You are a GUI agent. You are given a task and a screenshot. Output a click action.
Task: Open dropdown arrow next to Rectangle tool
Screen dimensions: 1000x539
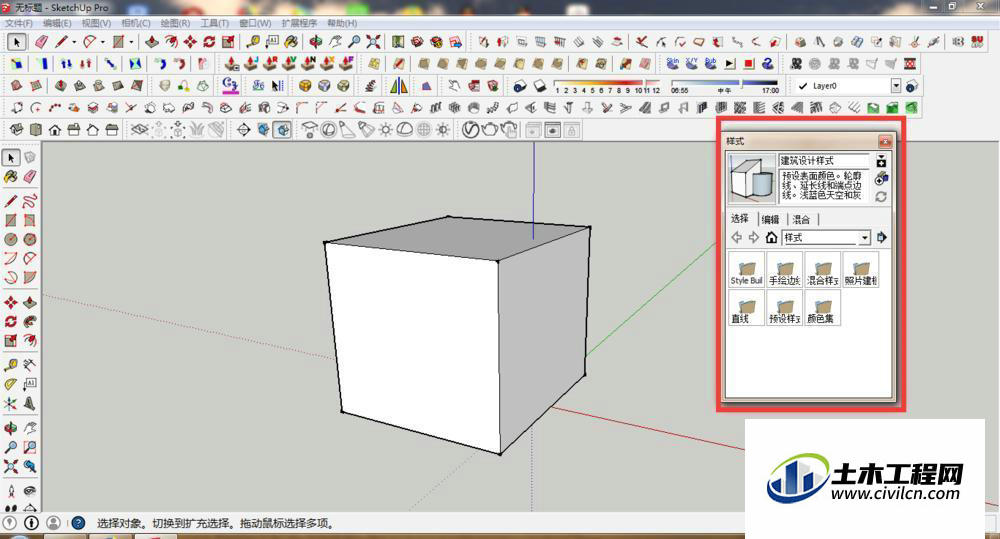(x=131, y=42)
